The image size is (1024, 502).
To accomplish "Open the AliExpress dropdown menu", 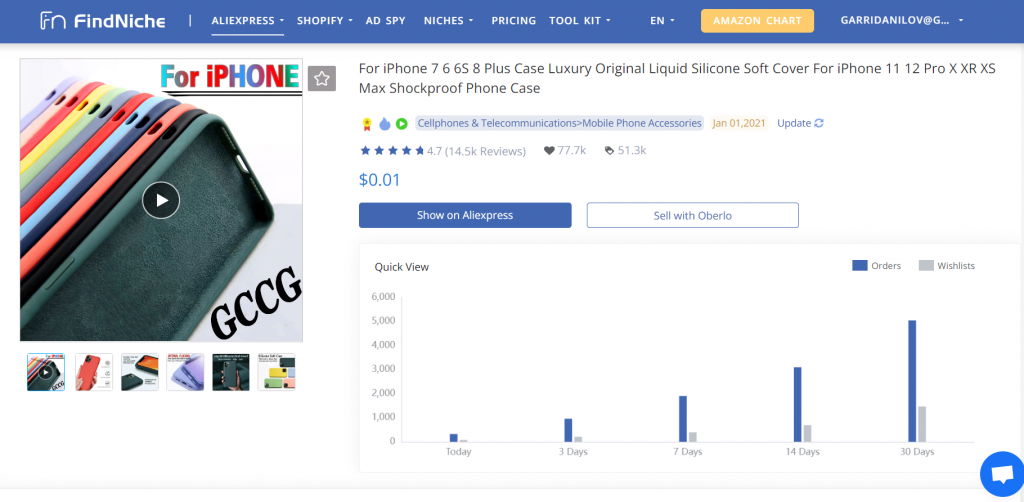I will (248, 21).
